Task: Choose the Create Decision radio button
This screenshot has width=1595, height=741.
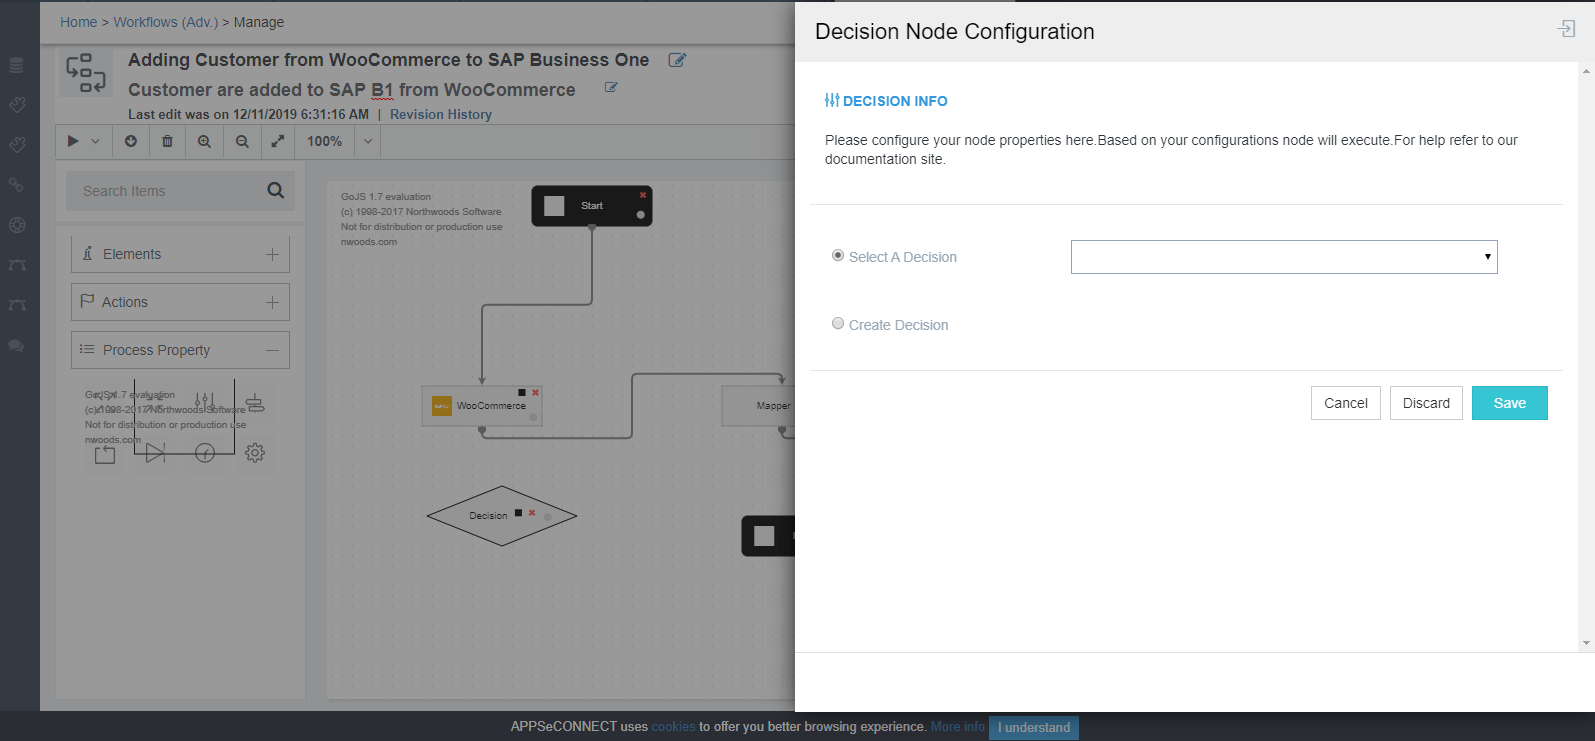Action: [x=838, y=324]
